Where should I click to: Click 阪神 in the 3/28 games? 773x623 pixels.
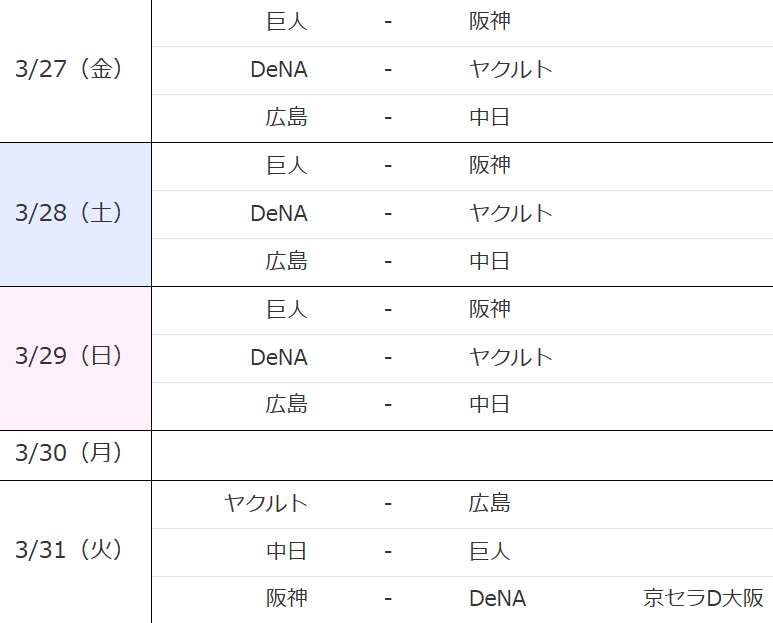(489, 165)
